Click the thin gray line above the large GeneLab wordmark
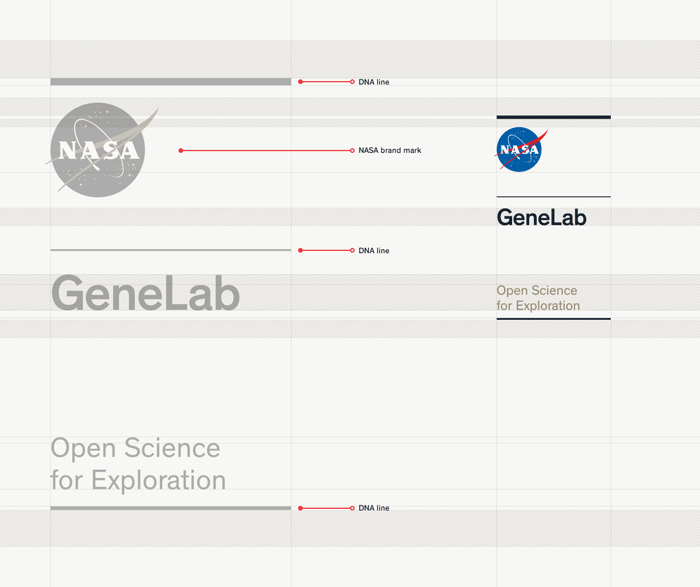 [170, 250]
